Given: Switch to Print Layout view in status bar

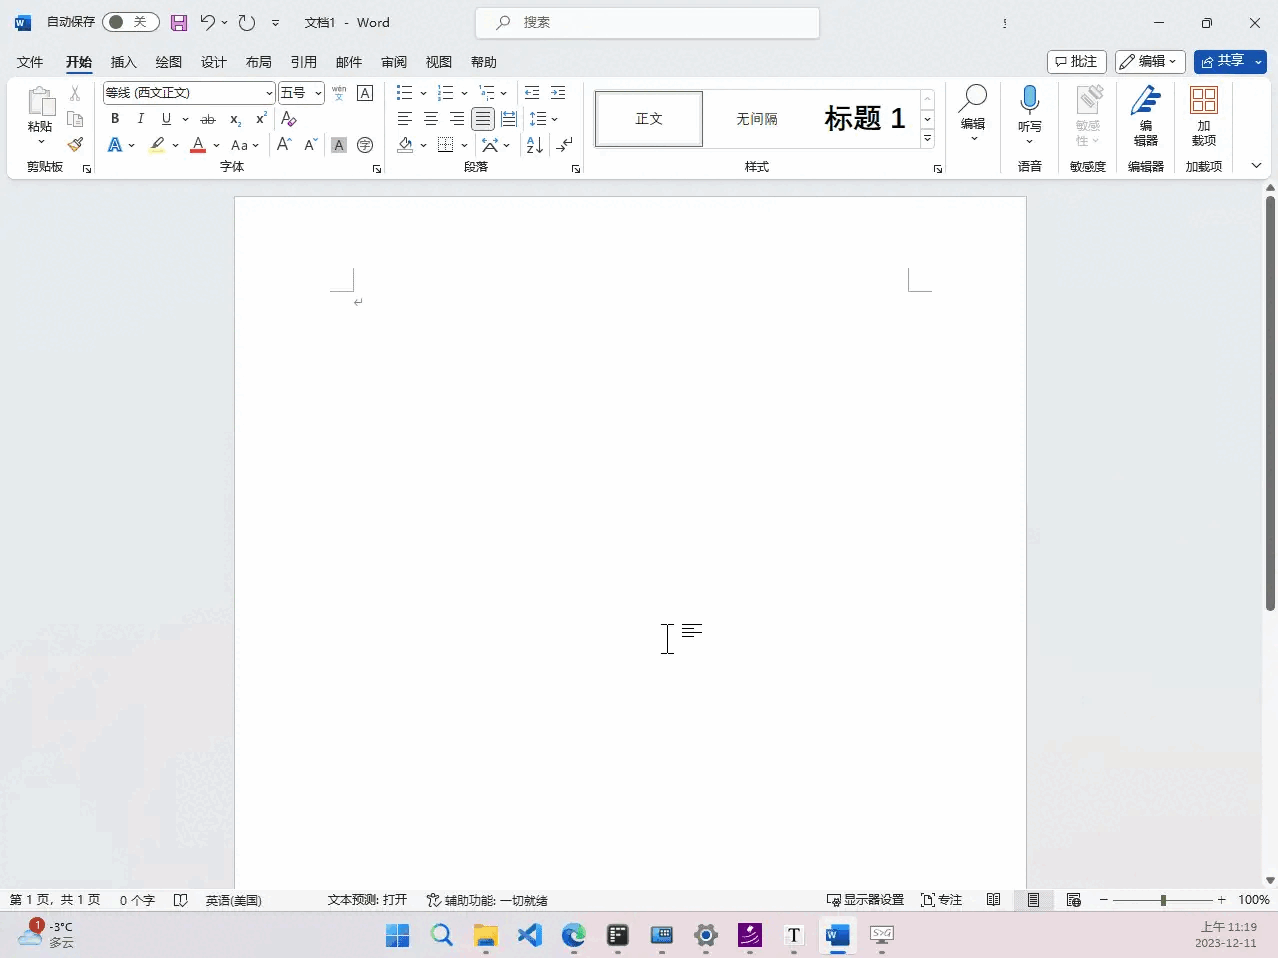Looking at the screenshot, I should 1033,900.
